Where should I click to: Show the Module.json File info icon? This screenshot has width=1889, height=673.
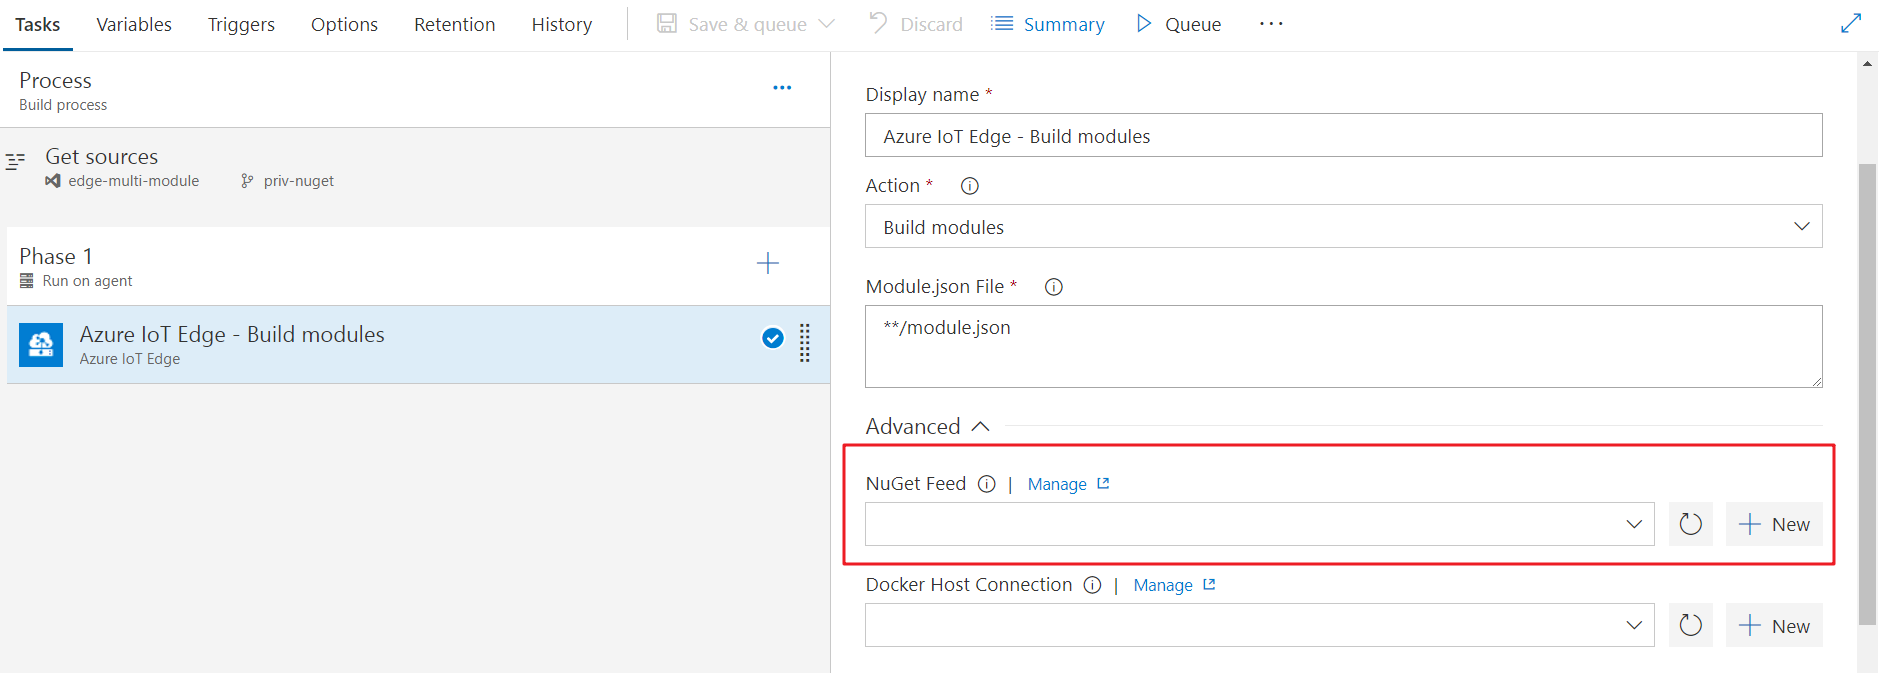pyautogui.click(x=1053, y=287)
